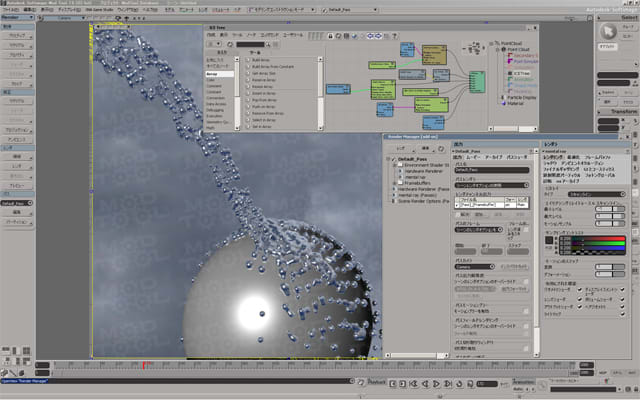Click the Select in Array node icon
The width and height of the screenshot is (640, 400).
[x=248, y=120]
